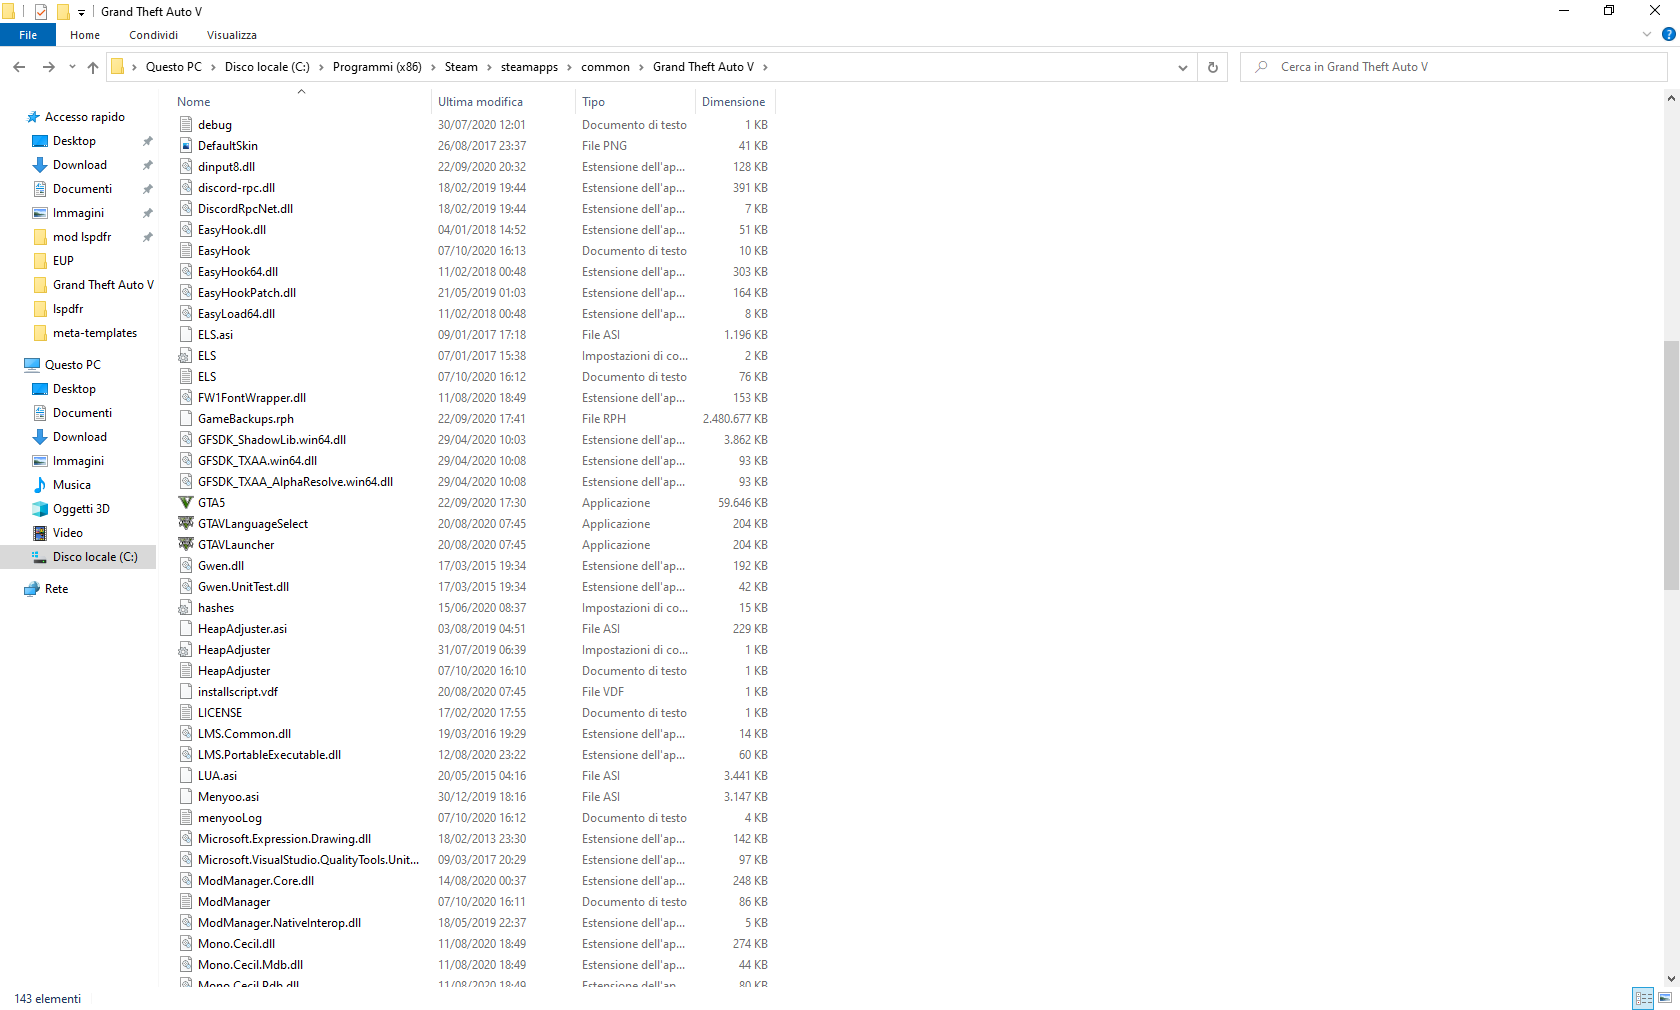The image size is (1680, 1010).
Task: Go up one folder level
Action: point(93,67)
